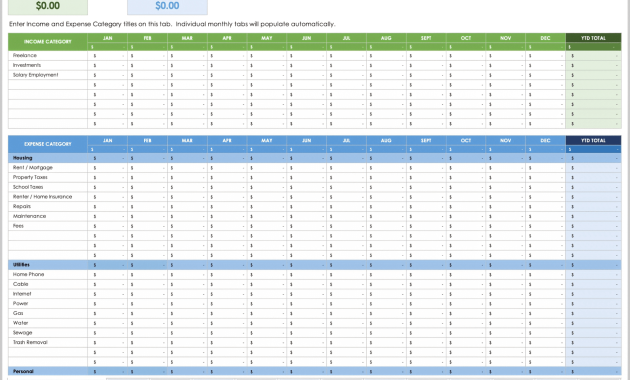Select the Property Taxes expense label

point(30,177)
